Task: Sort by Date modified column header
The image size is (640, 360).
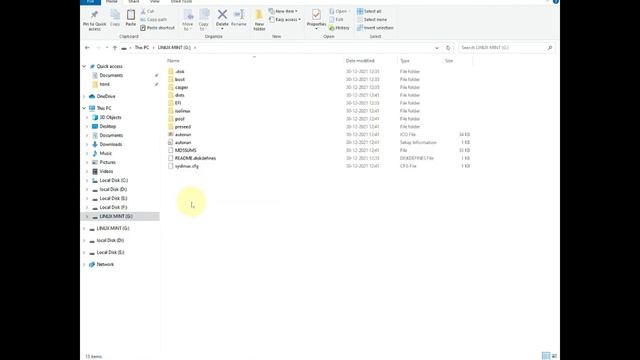Action: [x=360, y=60]
